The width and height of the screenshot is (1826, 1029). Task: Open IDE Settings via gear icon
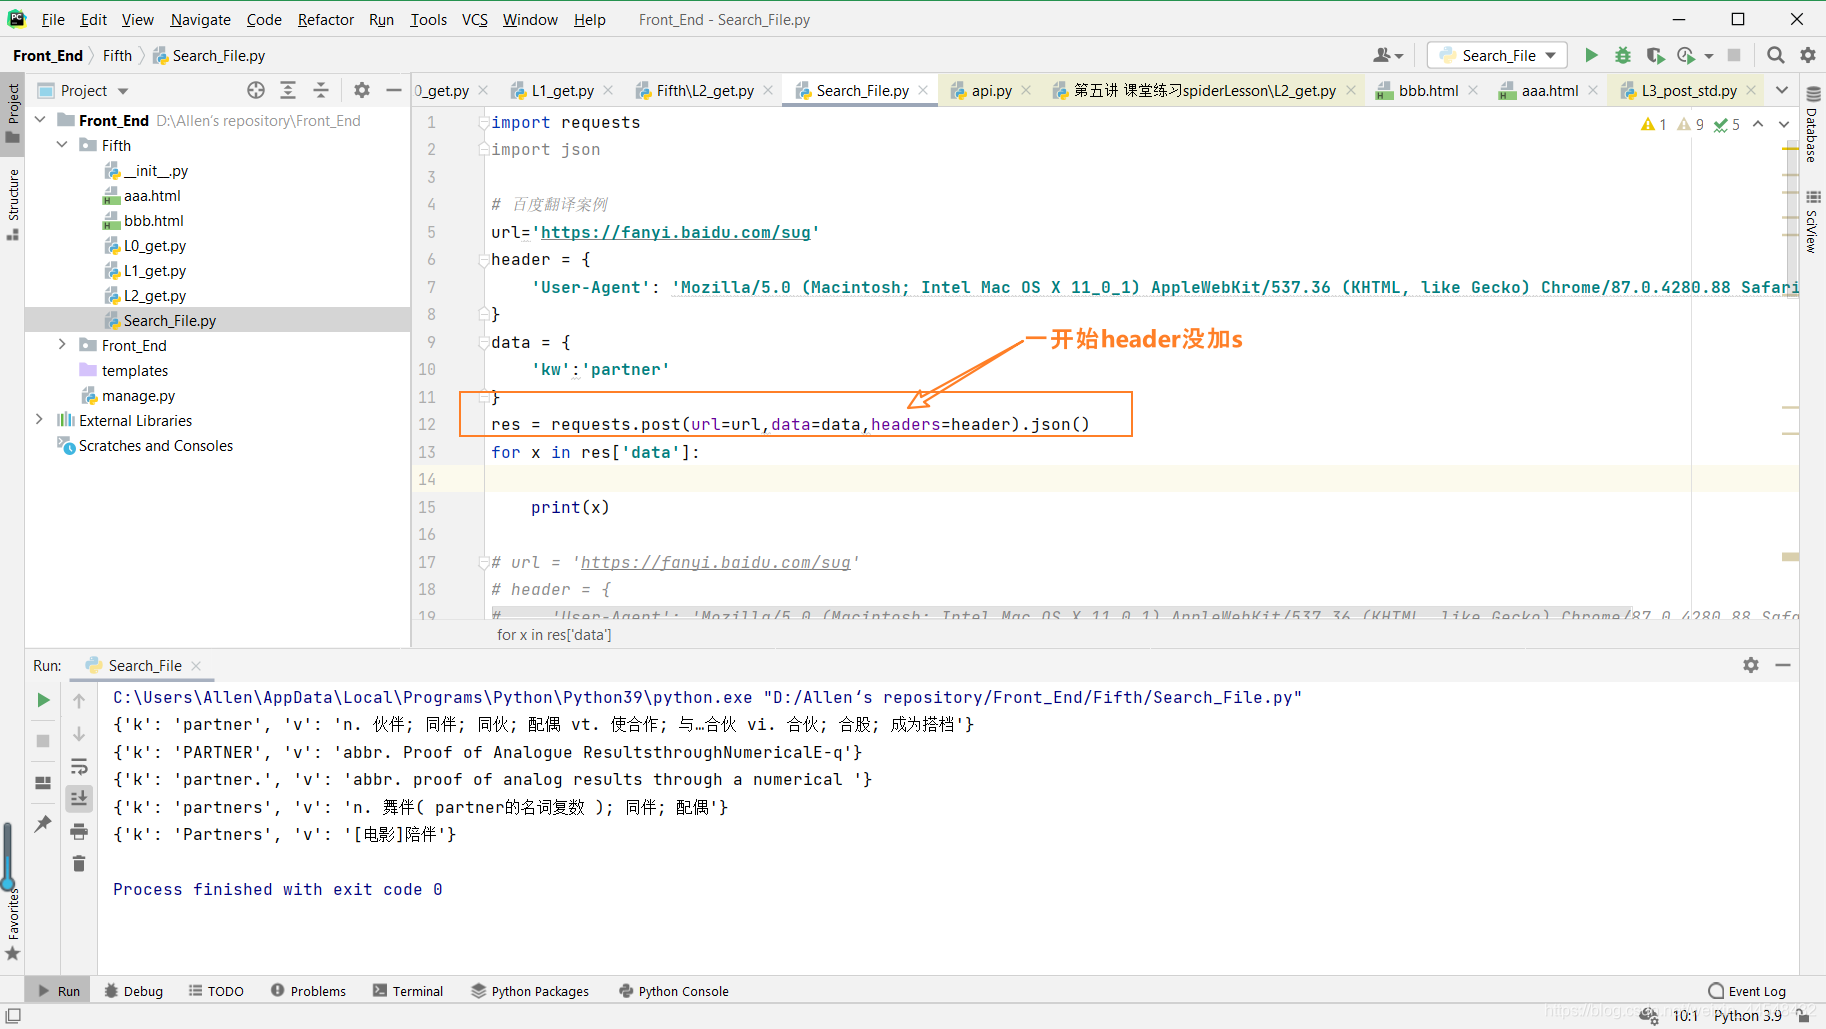1808,55
